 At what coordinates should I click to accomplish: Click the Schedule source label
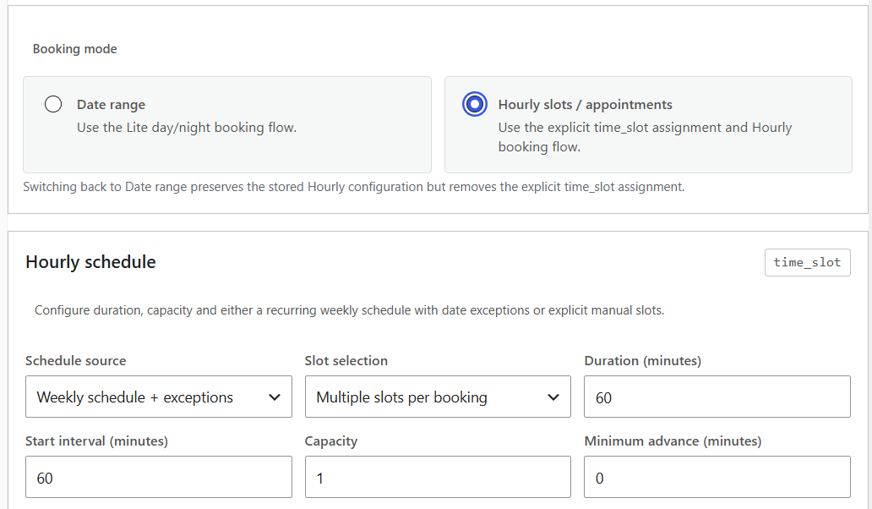[x=76, y=360]
